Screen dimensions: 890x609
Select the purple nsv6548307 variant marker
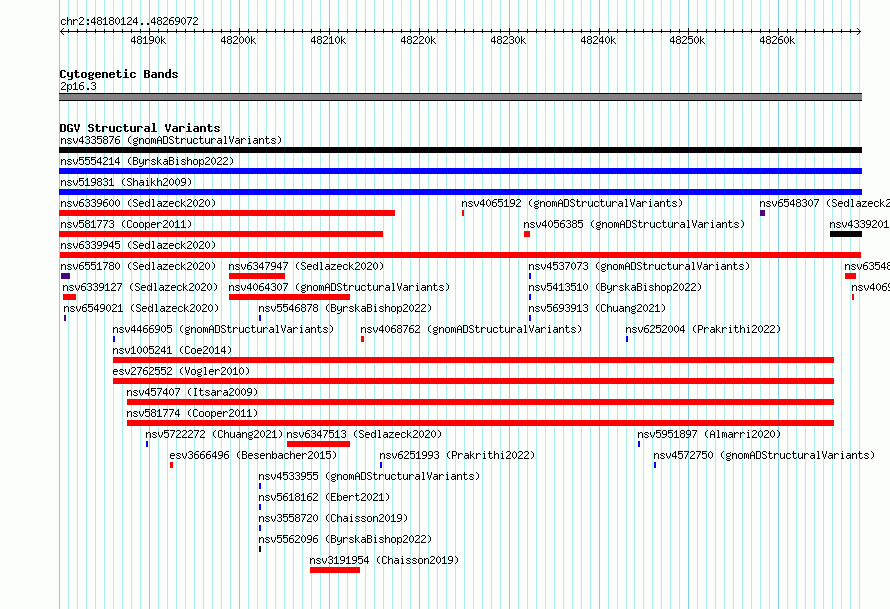762,213
